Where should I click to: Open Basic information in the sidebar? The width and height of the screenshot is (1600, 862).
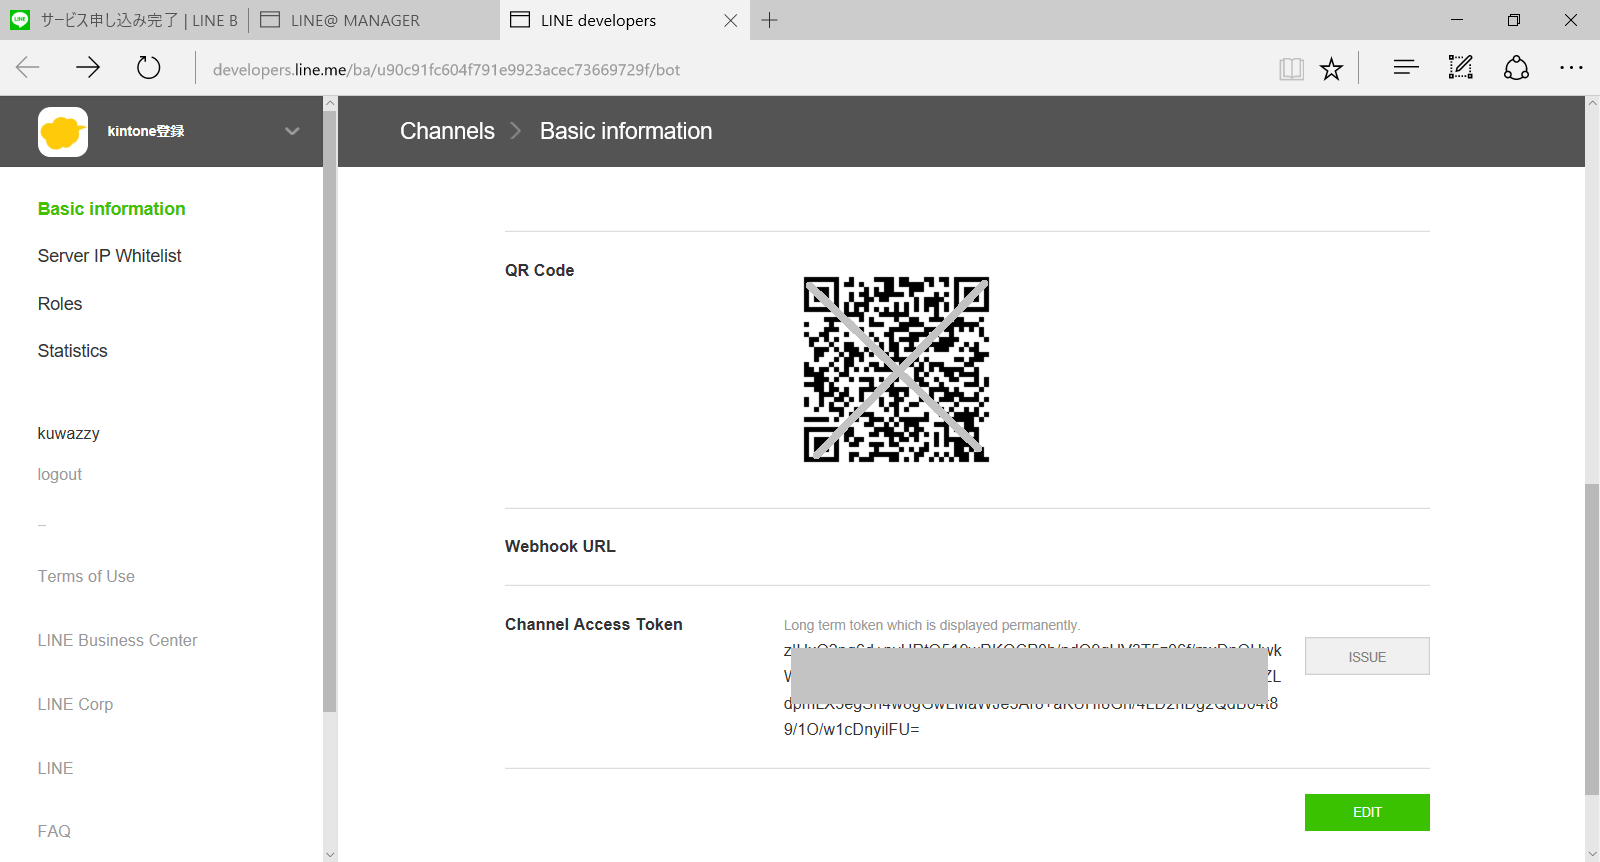[x=112, y=209]
